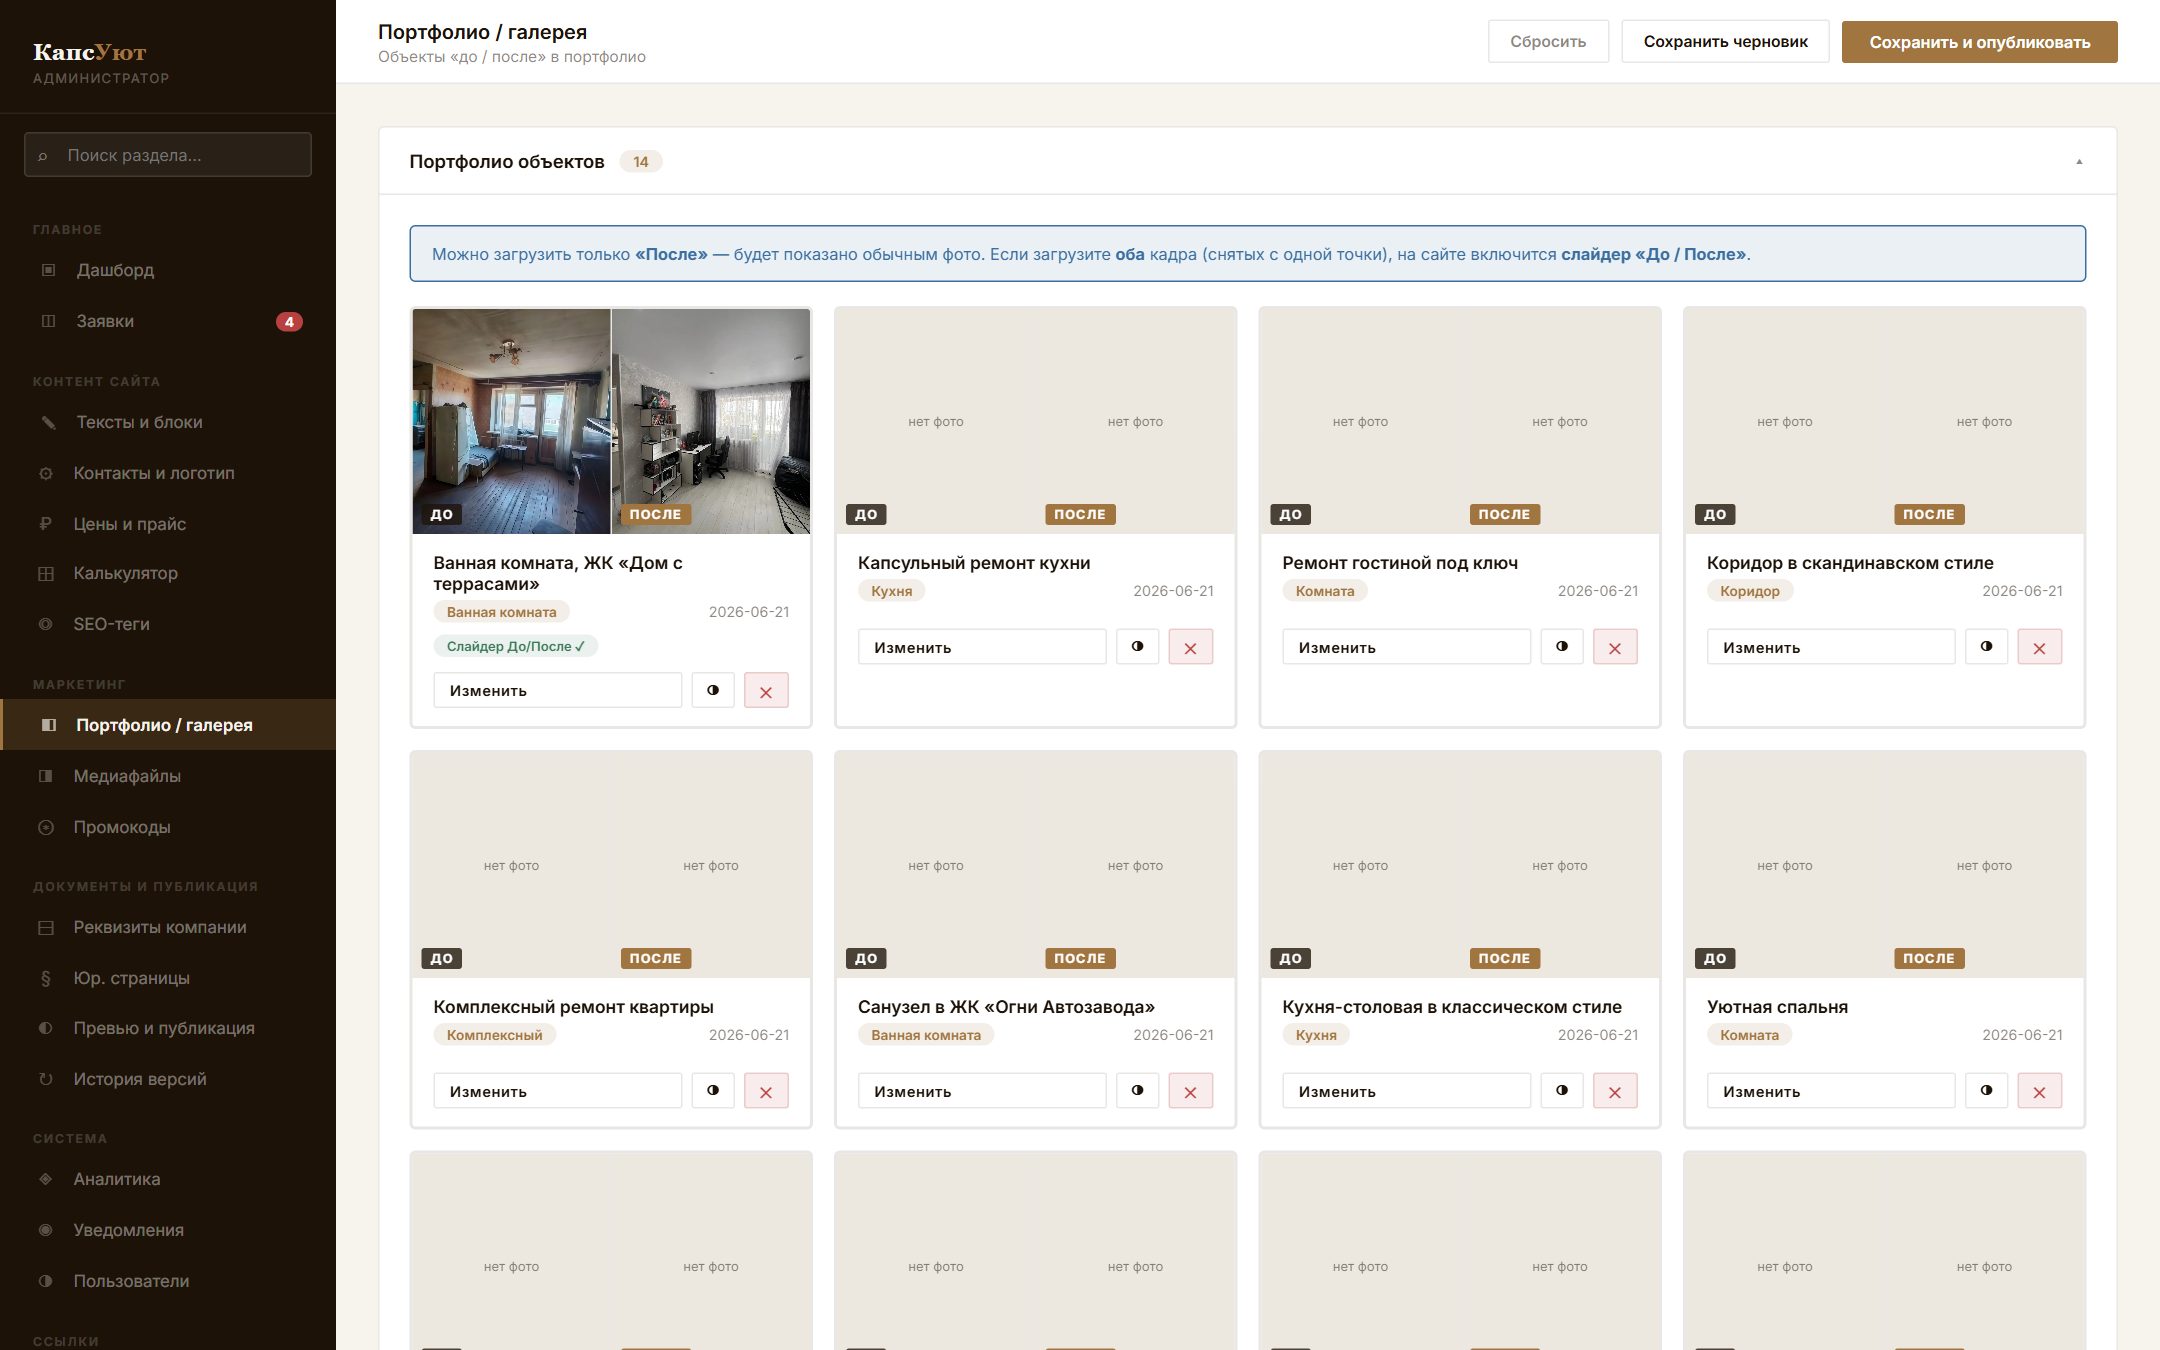
Task: Edit the Капсульный ремонт кухни card
Action: click(982, 647)
